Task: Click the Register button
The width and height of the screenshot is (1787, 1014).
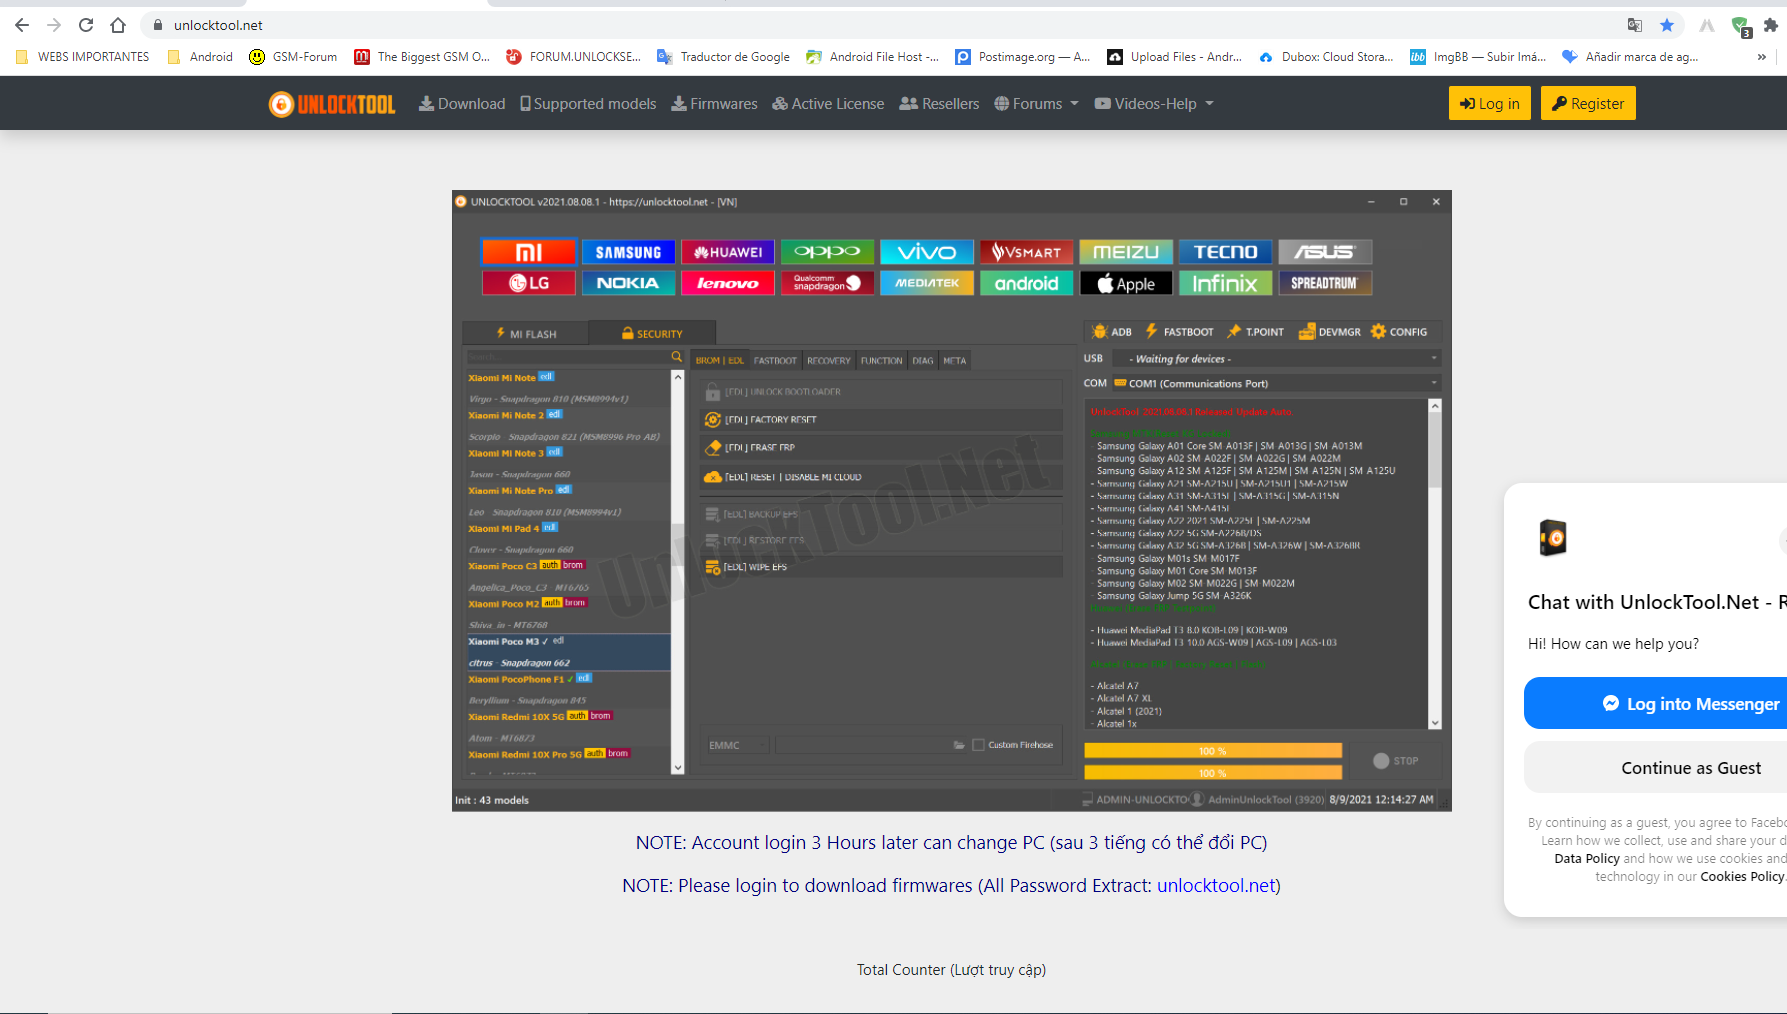Action: click(x=1588, y=104)
